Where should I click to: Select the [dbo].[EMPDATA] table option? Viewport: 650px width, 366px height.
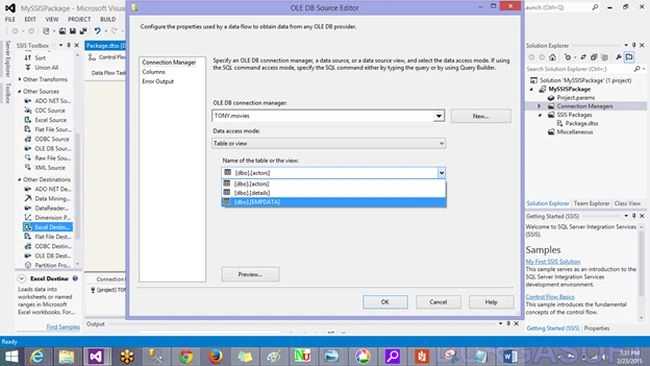coord(334,202)
